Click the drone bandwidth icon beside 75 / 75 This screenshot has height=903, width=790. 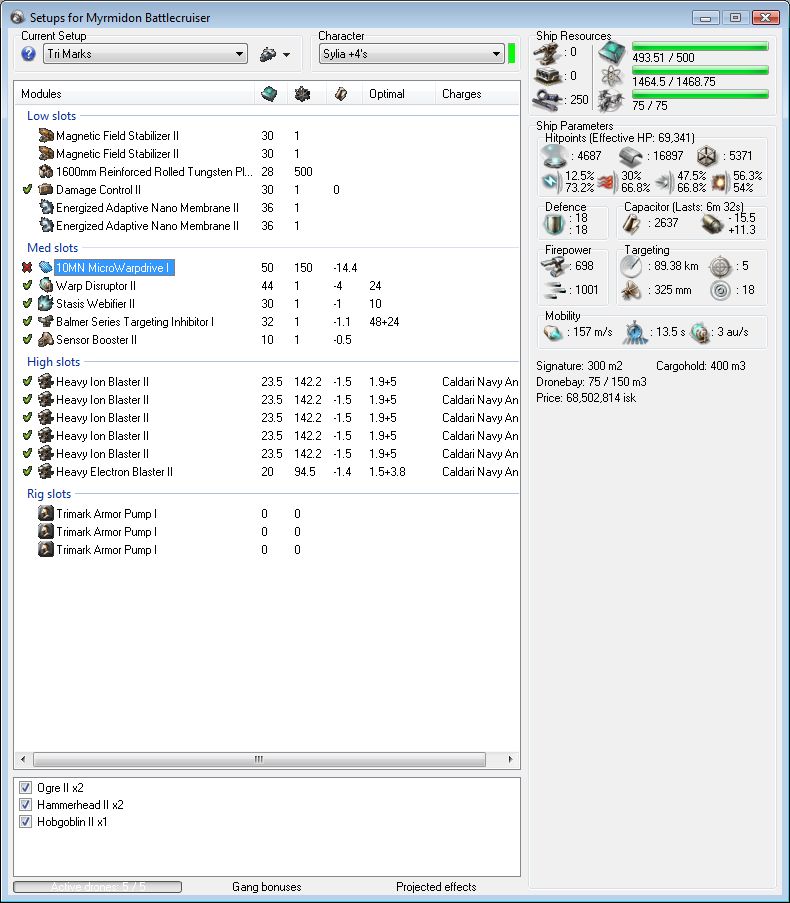(612, 101)
